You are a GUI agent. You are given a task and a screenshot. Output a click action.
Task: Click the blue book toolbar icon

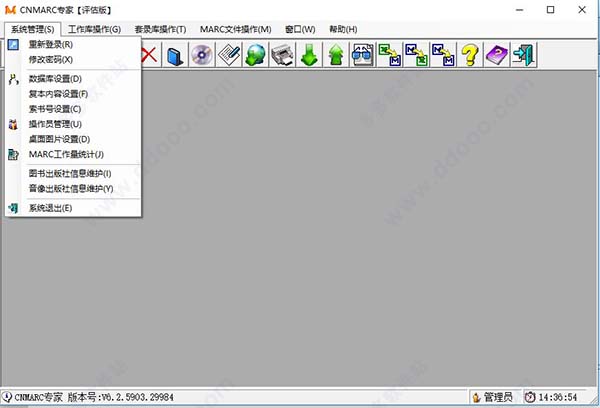point(175,55)
